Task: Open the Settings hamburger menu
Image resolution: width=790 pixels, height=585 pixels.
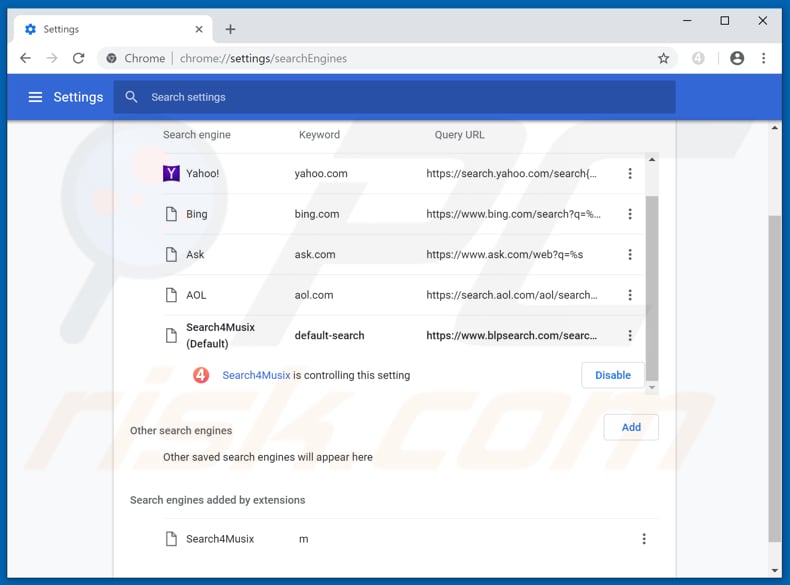Action: [x=35, y=97]
